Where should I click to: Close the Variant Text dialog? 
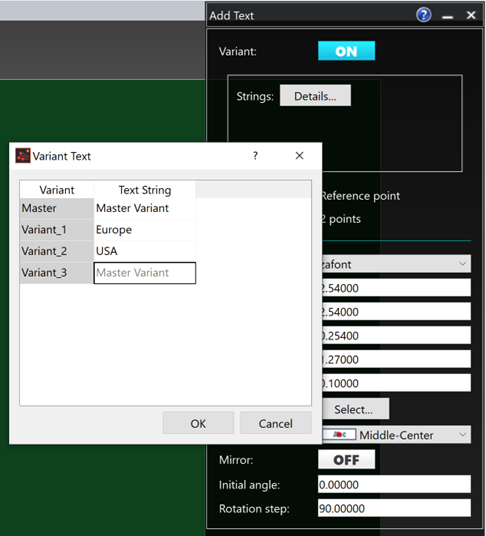coord(299,156)
